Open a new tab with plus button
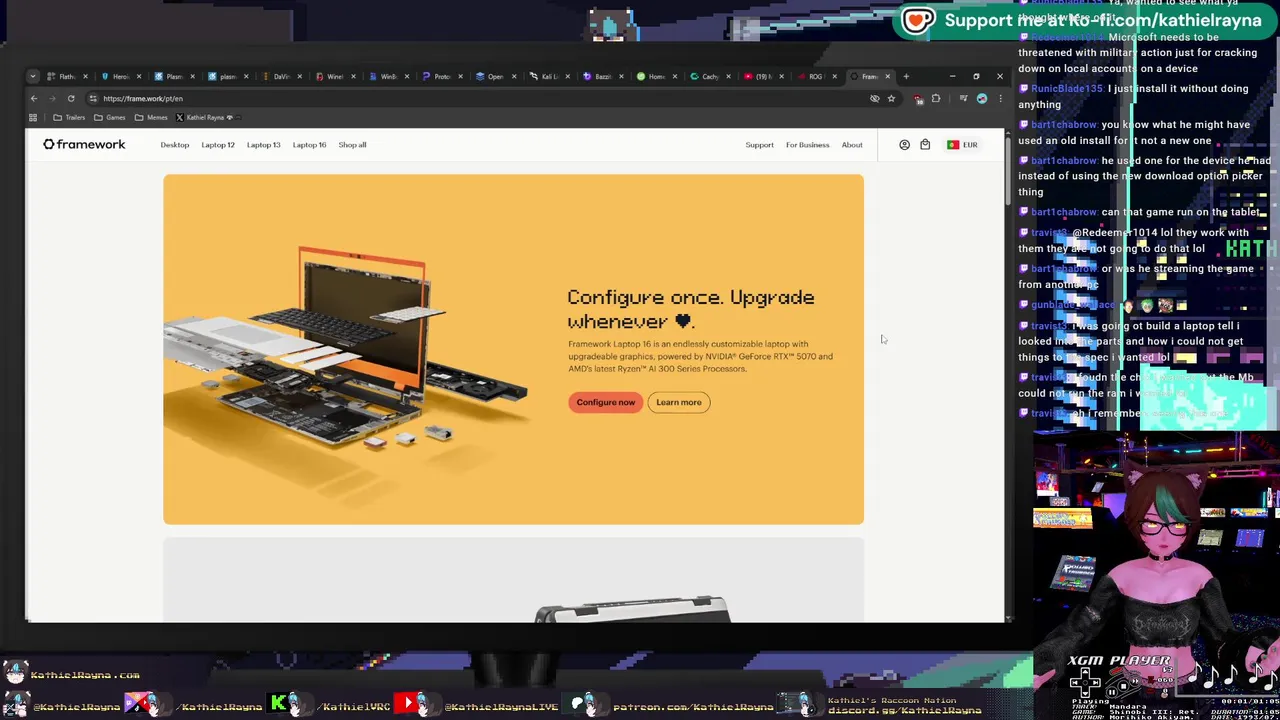Screen dimensions: 1280x720 906,76
